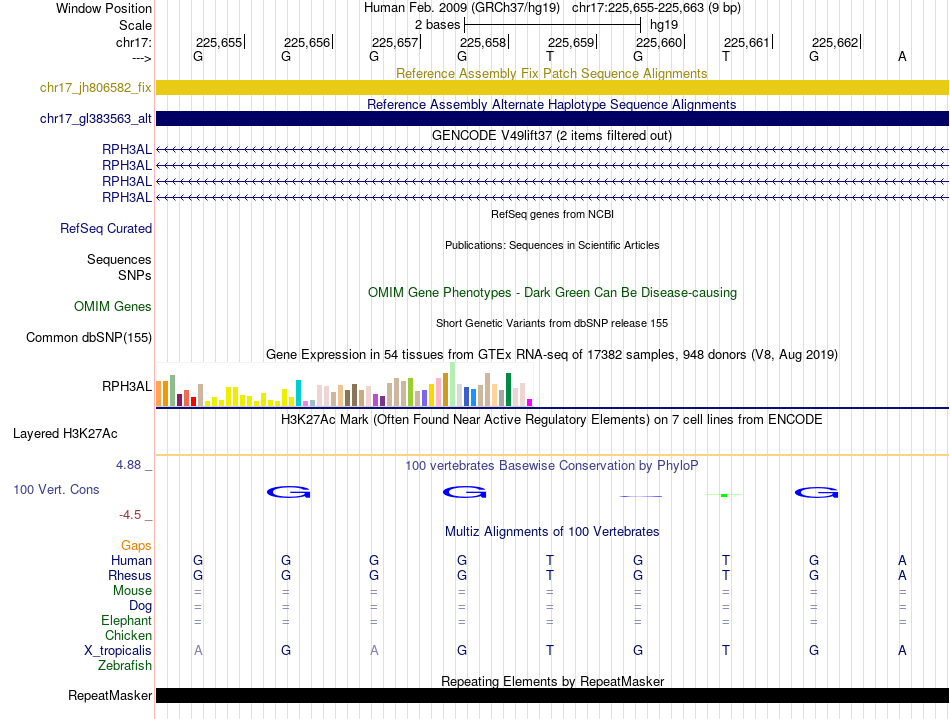This screenshot has height=719, width=950.
Task: Open the GENCODE V49lift37 track title
Action: coord(551,135)
